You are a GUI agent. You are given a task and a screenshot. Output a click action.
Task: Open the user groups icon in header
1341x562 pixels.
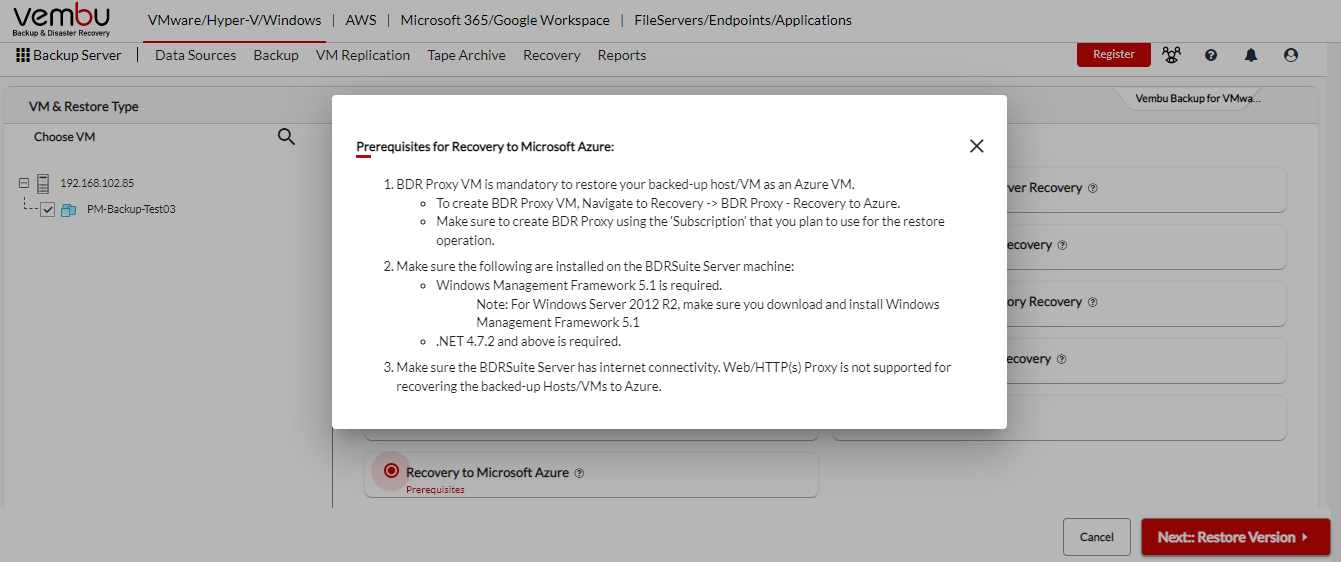pyautogui.click(x=1171, y=55)
